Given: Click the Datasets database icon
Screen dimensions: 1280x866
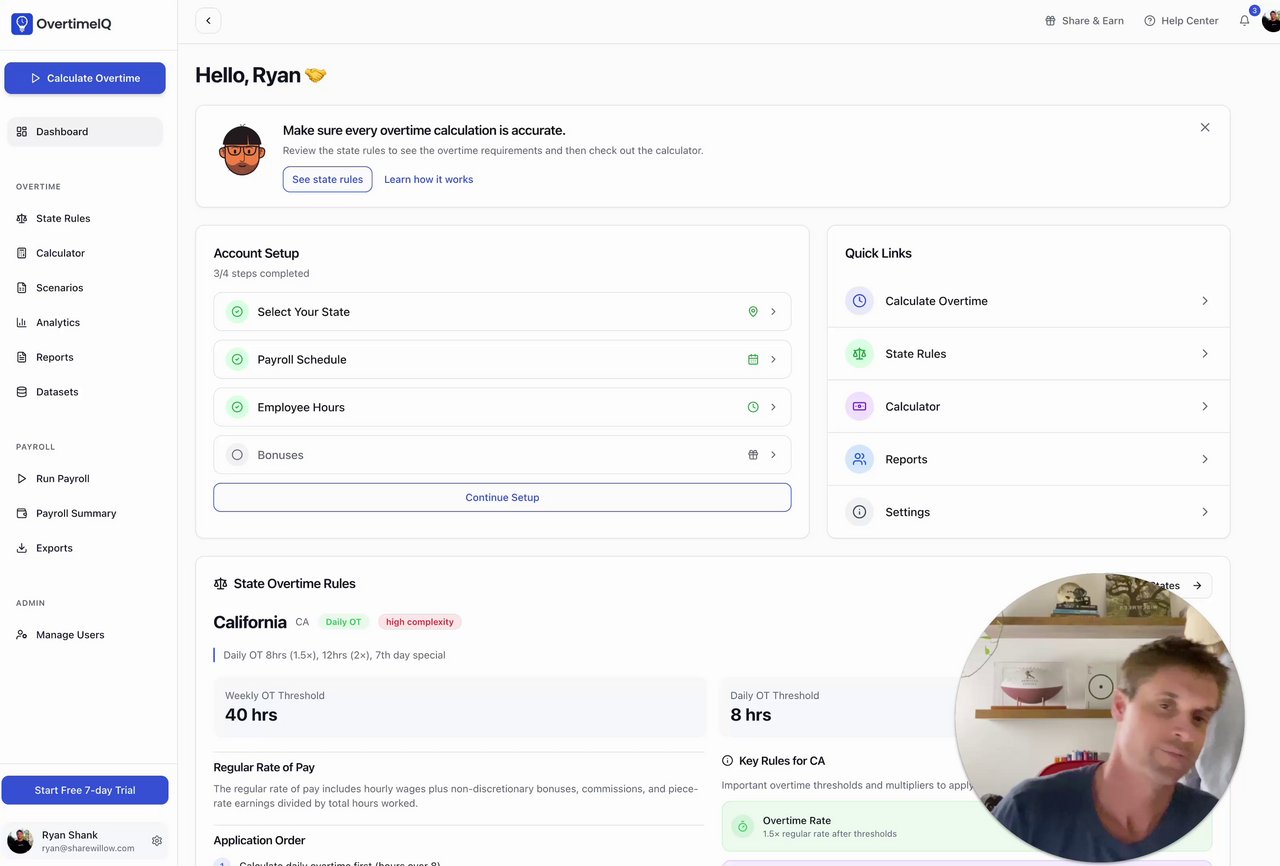Looking at the screenshot, I should click(22, 392).
